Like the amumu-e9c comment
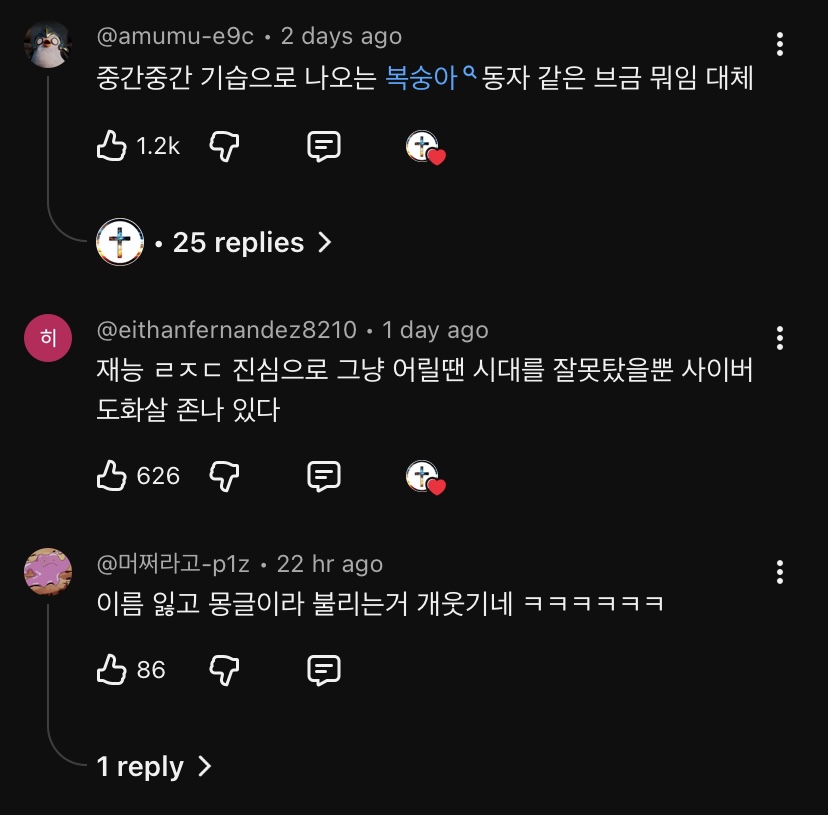This screenshot has height=815, width=828. pos(111,147)
